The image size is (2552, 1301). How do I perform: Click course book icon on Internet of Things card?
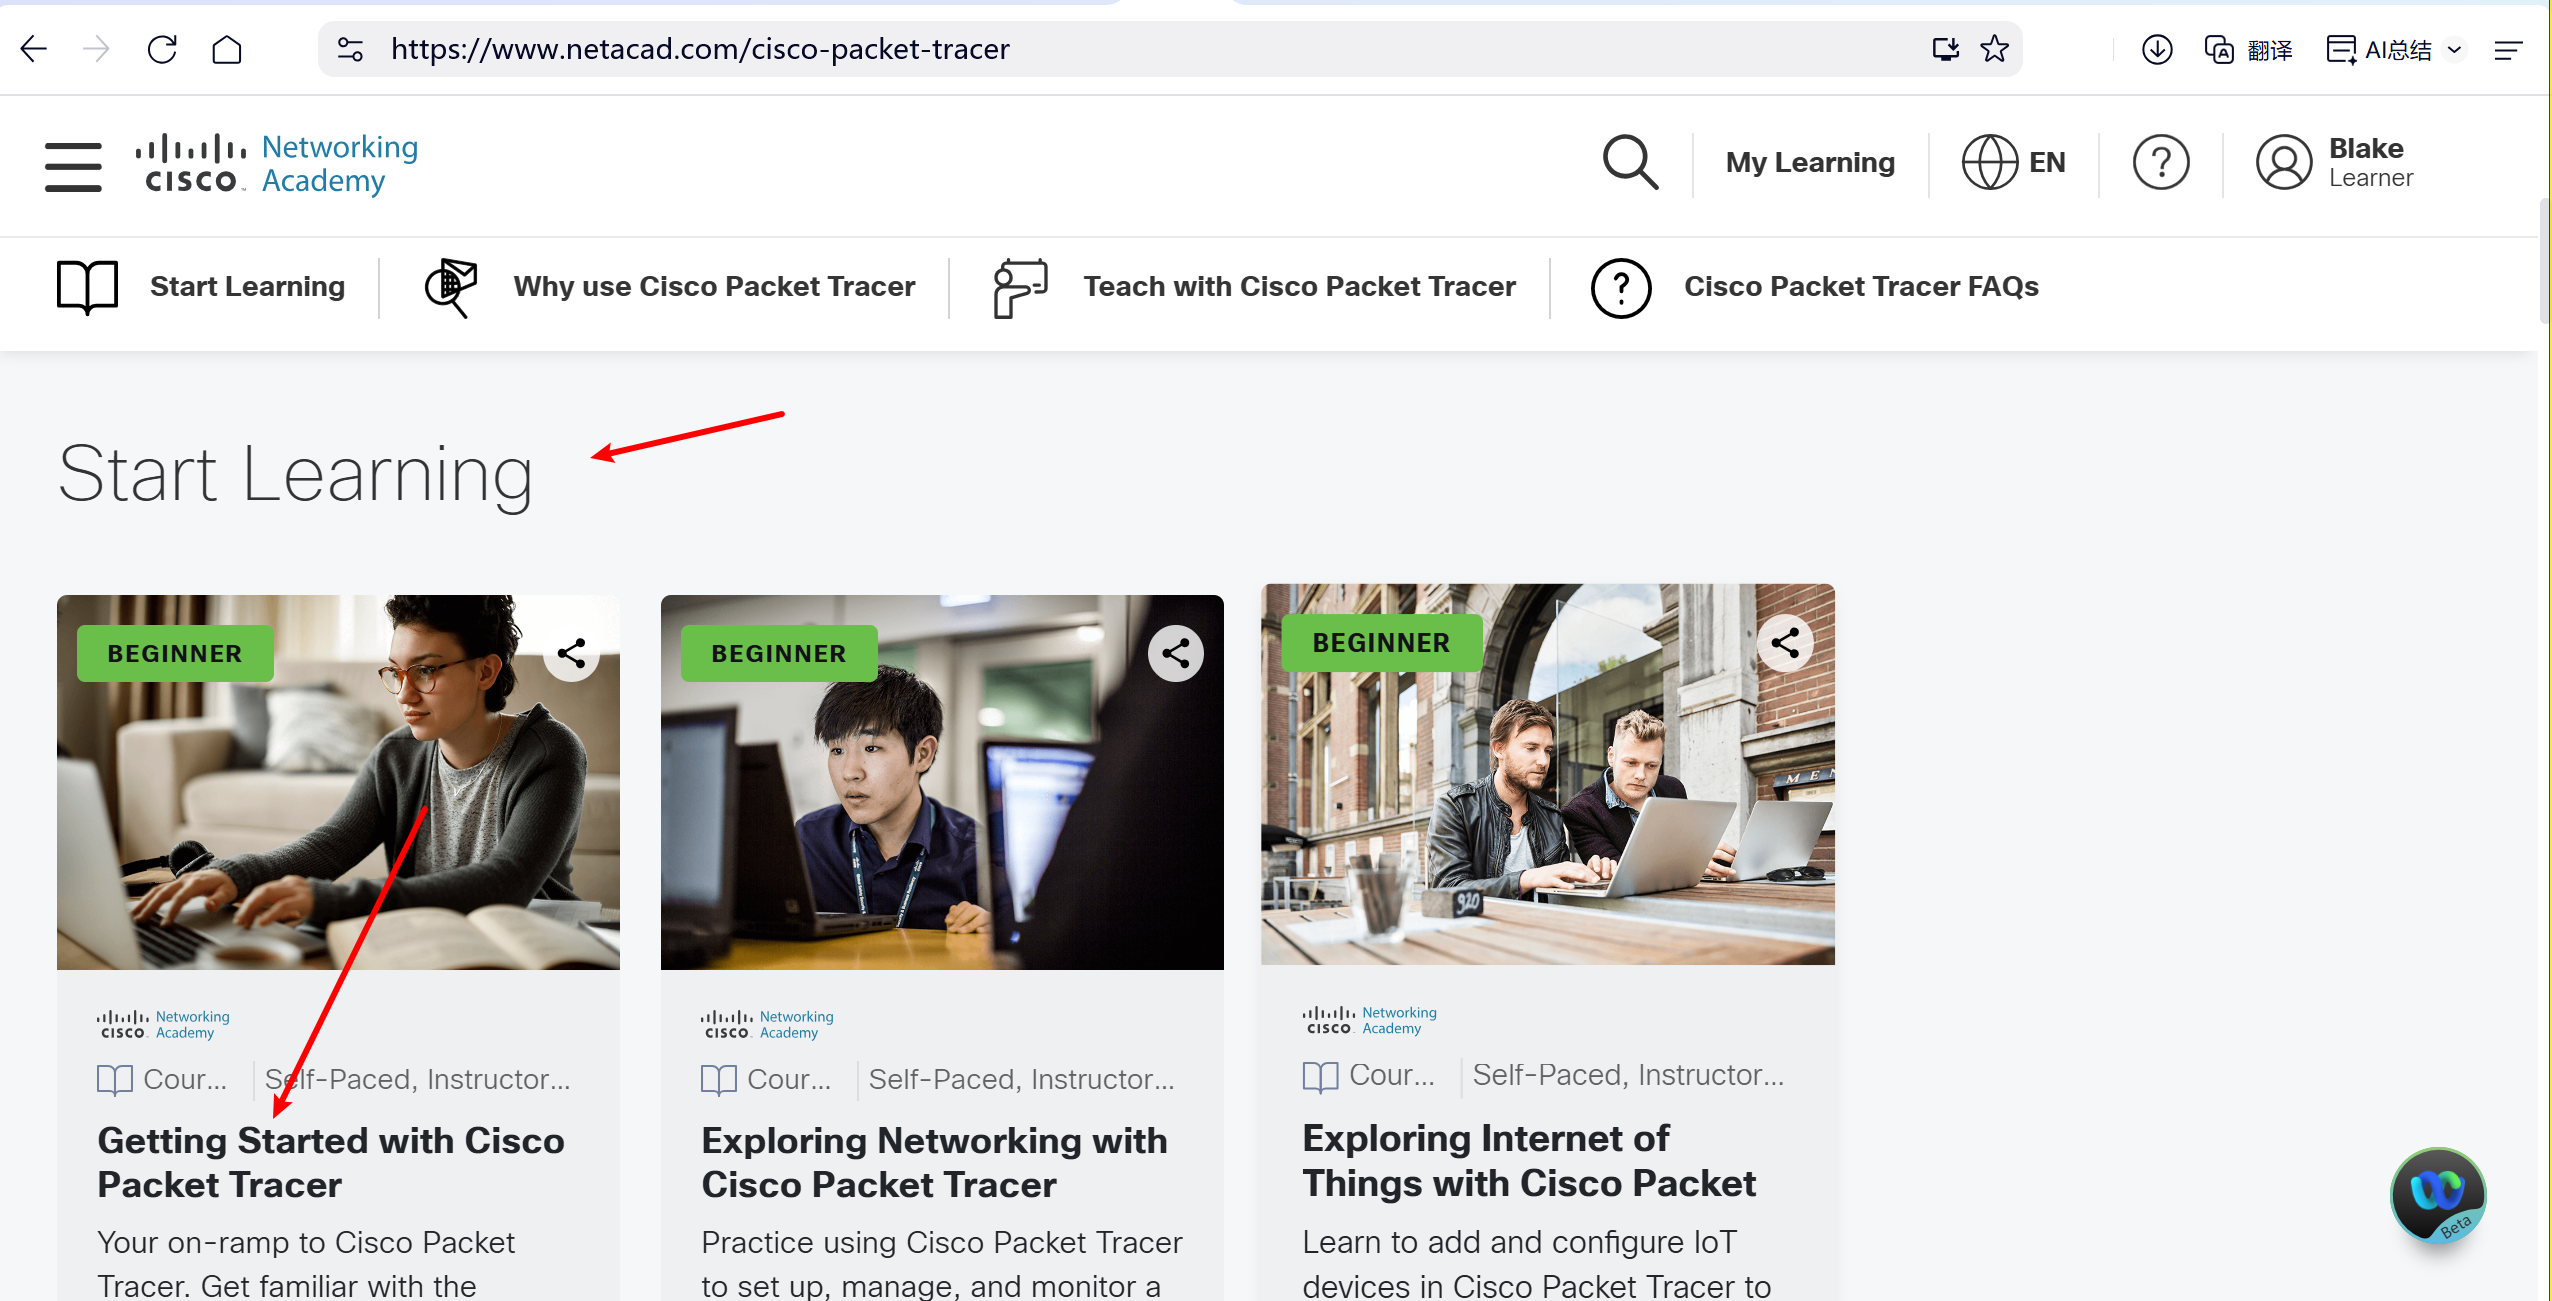(x=1321, y=1075)
